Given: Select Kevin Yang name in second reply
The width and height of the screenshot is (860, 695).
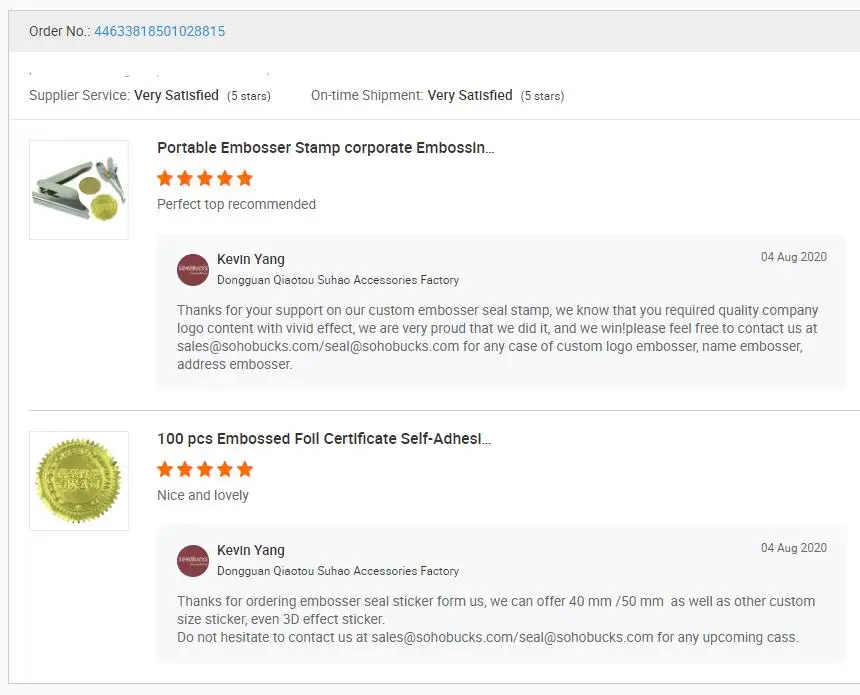Looking at the screenshot, I should point(251,550).
